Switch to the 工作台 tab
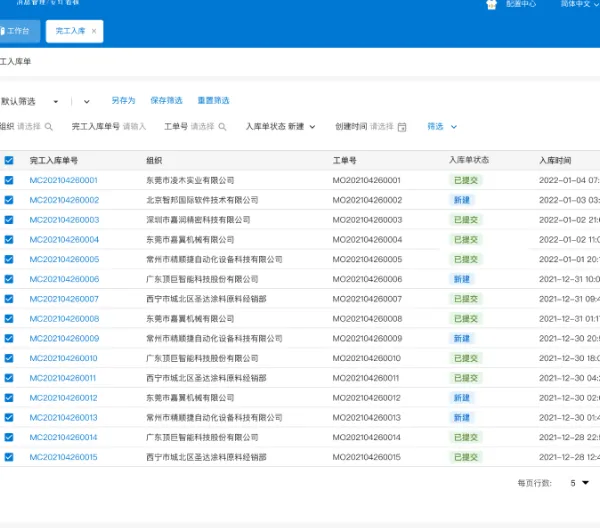 [x=18, y=31]
